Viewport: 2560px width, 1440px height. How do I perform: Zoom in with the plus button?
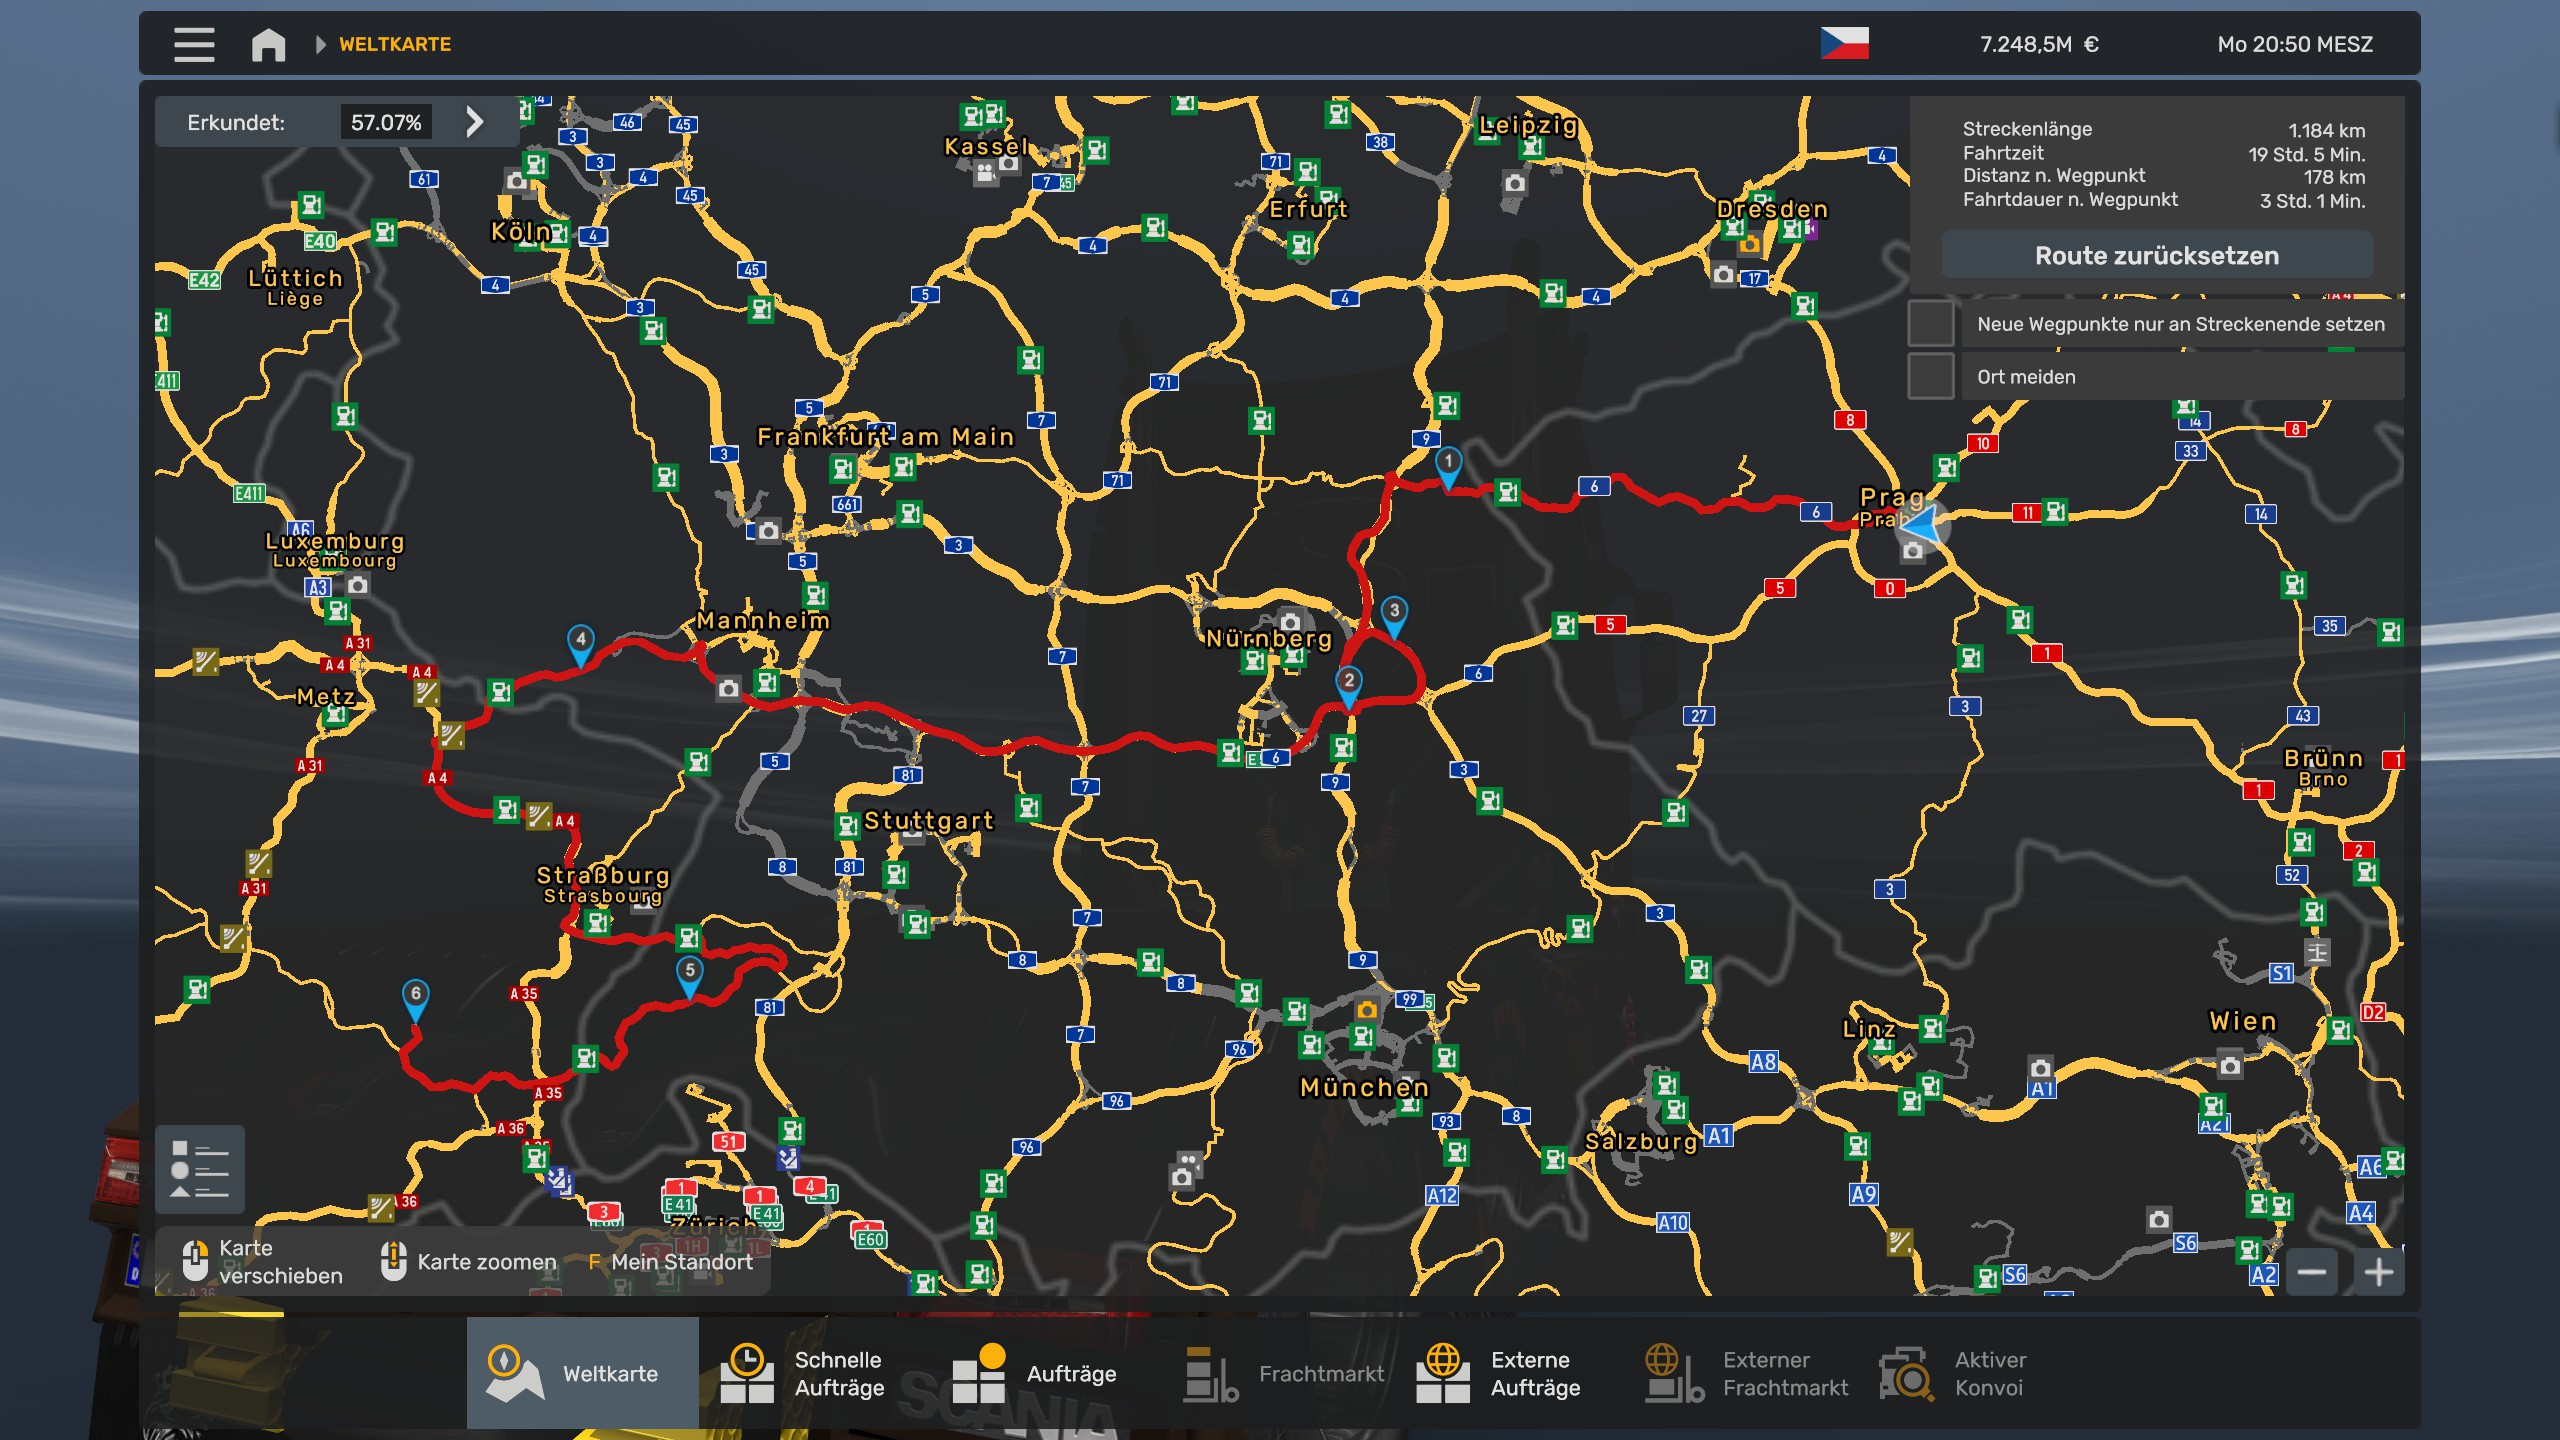2378,1272
